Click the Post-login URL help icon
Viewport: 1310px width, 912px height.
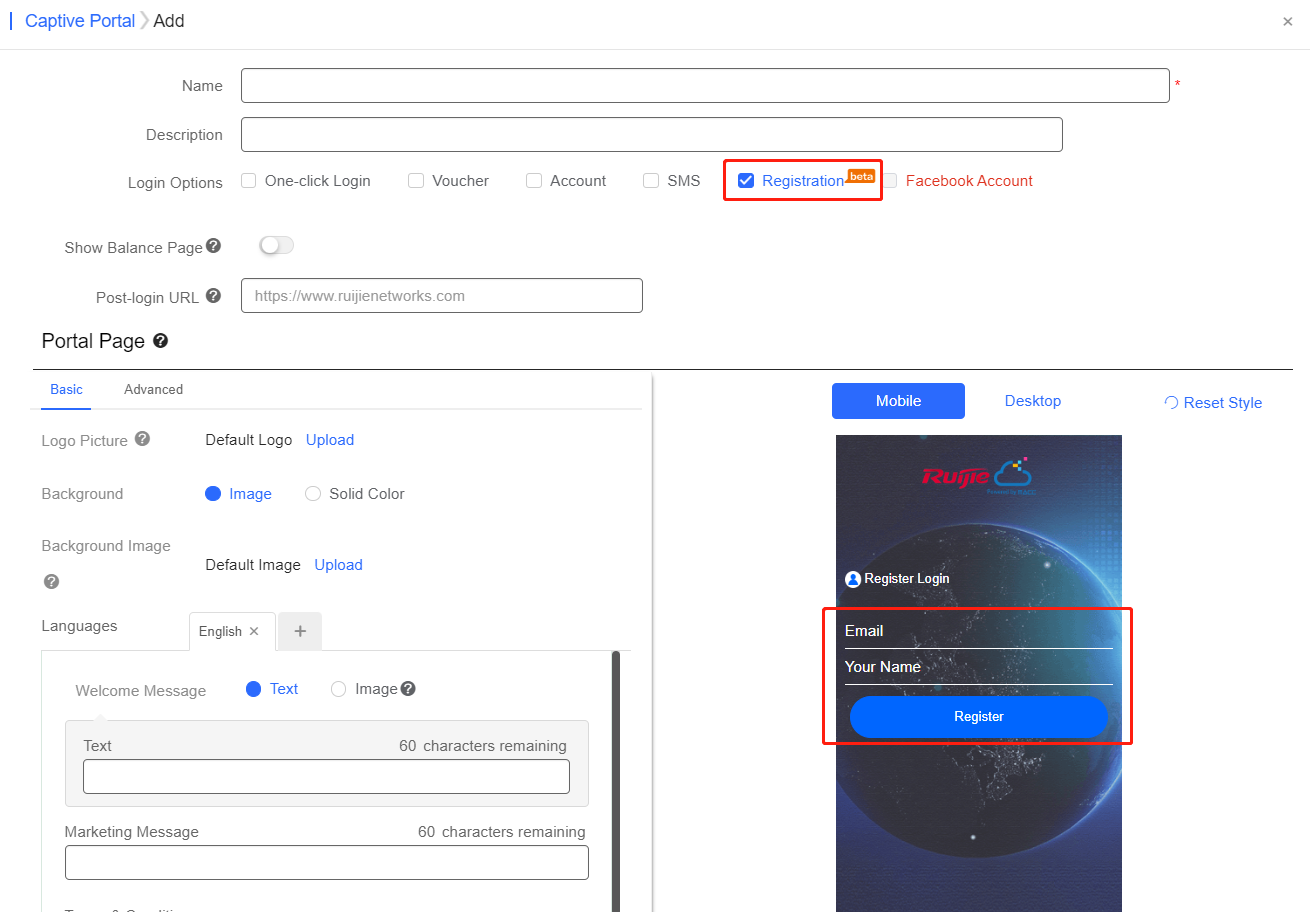[214, 296]
